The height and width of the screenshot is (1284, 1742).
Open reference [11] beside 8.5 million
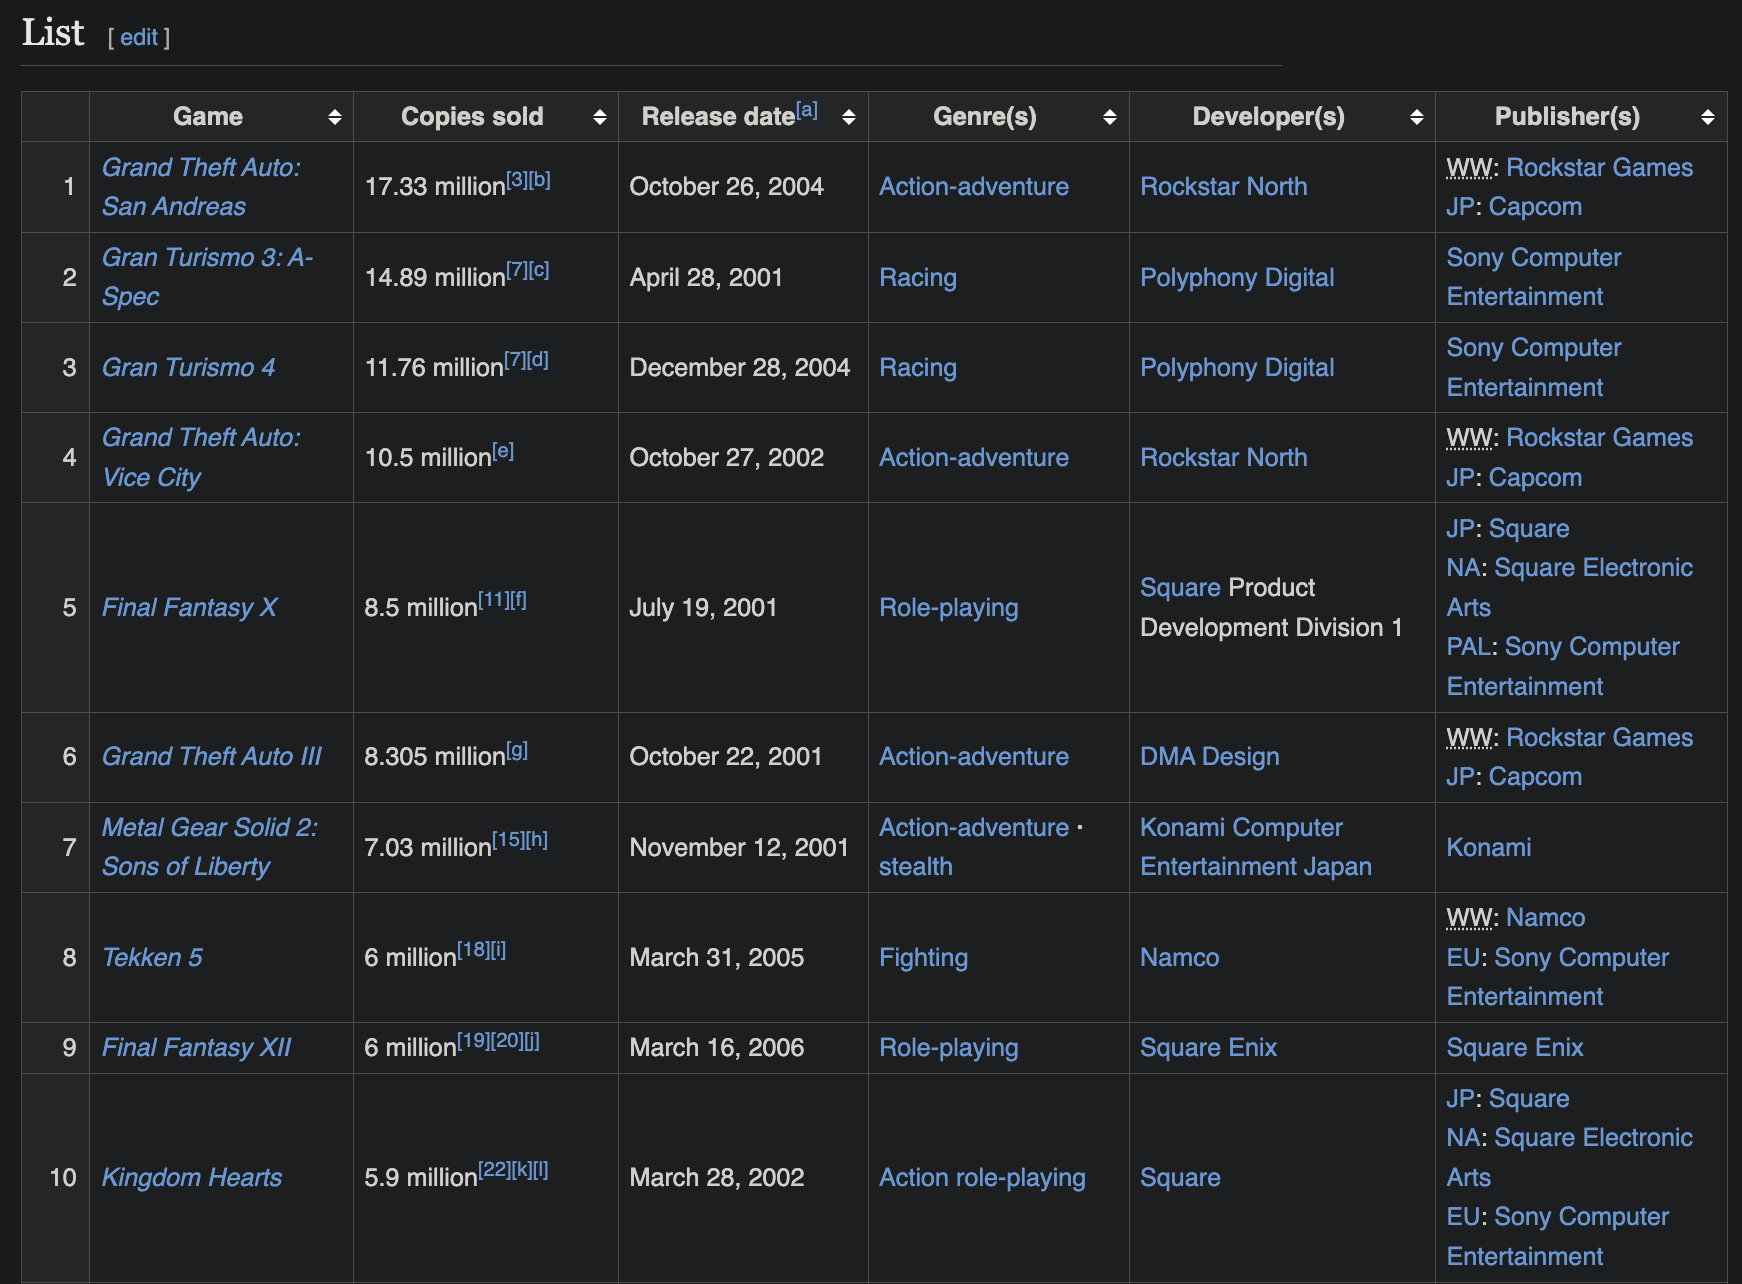pos(493,600)
